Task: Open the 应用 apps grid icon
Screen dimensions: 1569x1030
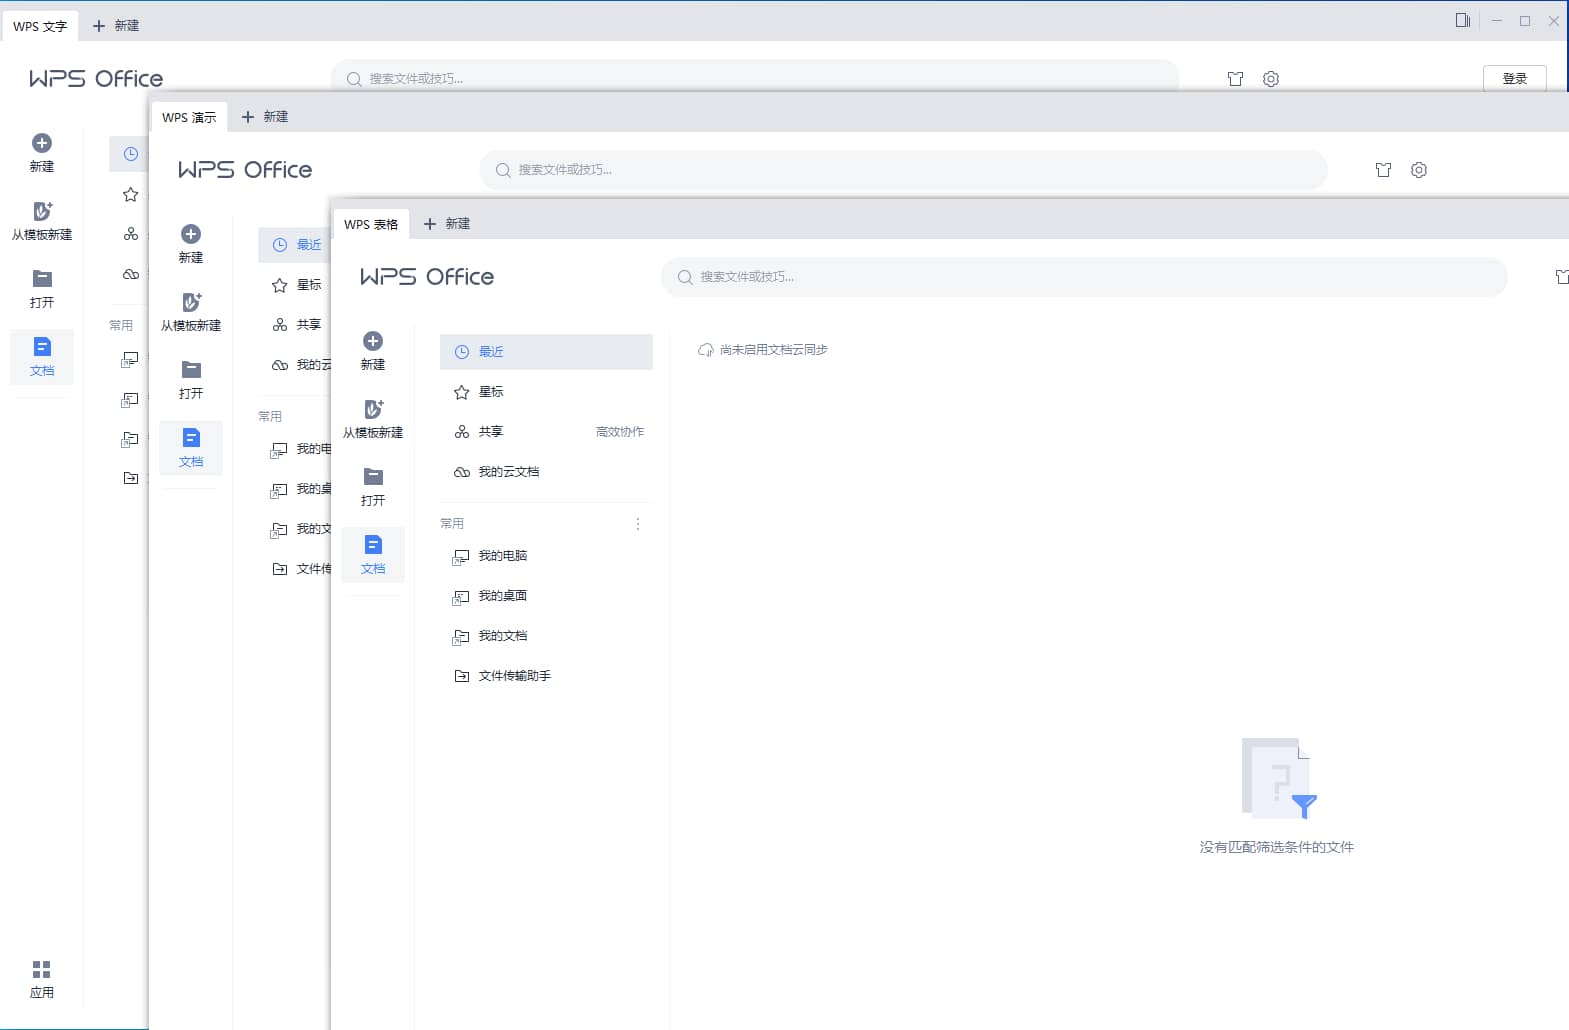Action: pyautogui.click(x=41, y=970)
